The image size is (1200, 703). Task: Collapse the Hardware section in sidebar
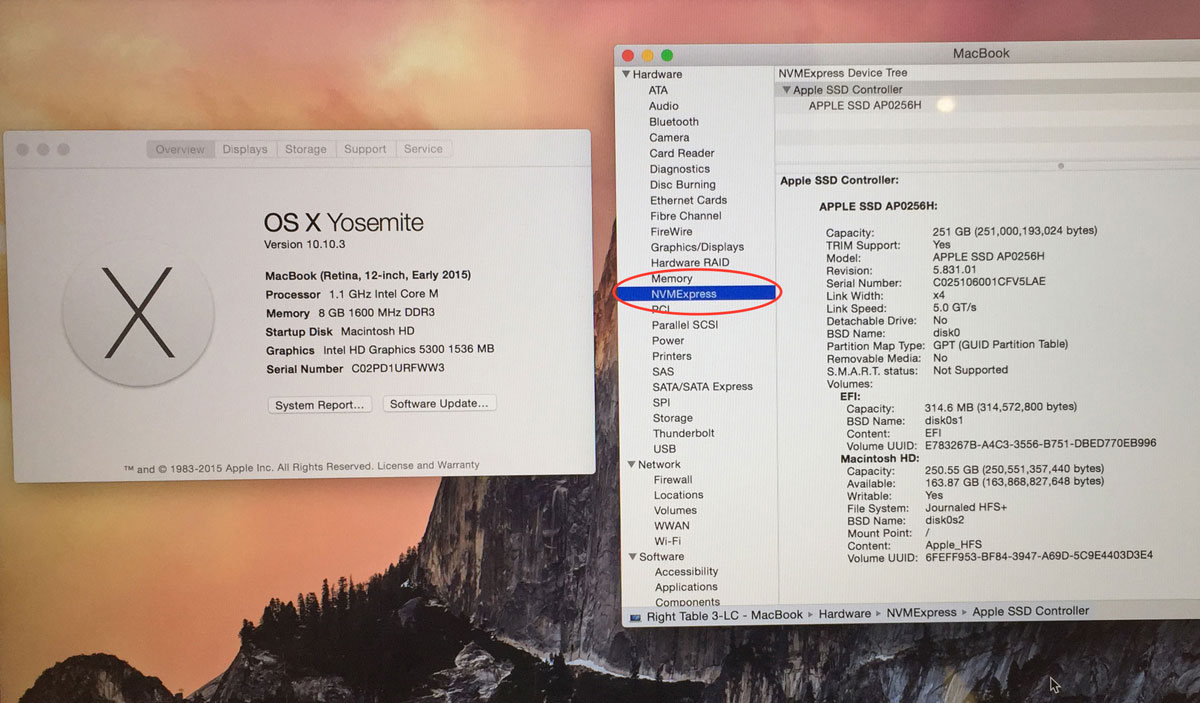[x=626, y=74]
